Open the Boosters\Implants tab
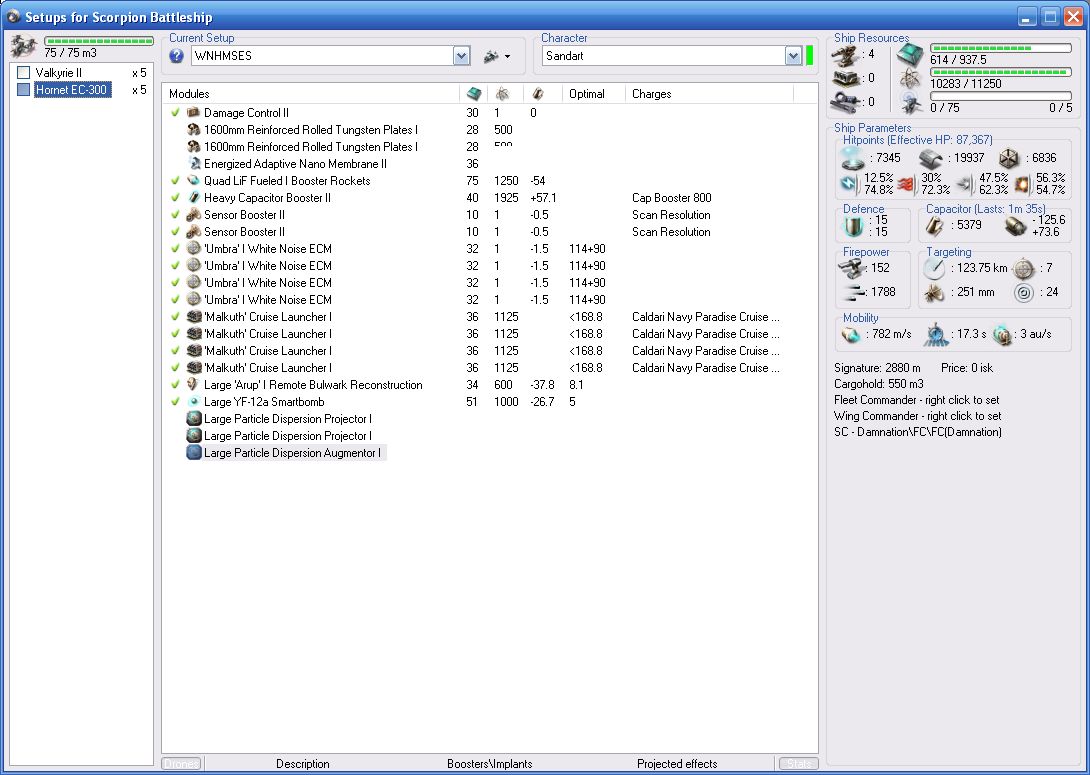Viewport: 1090px width, 775px height. click(x=489, y=764)
